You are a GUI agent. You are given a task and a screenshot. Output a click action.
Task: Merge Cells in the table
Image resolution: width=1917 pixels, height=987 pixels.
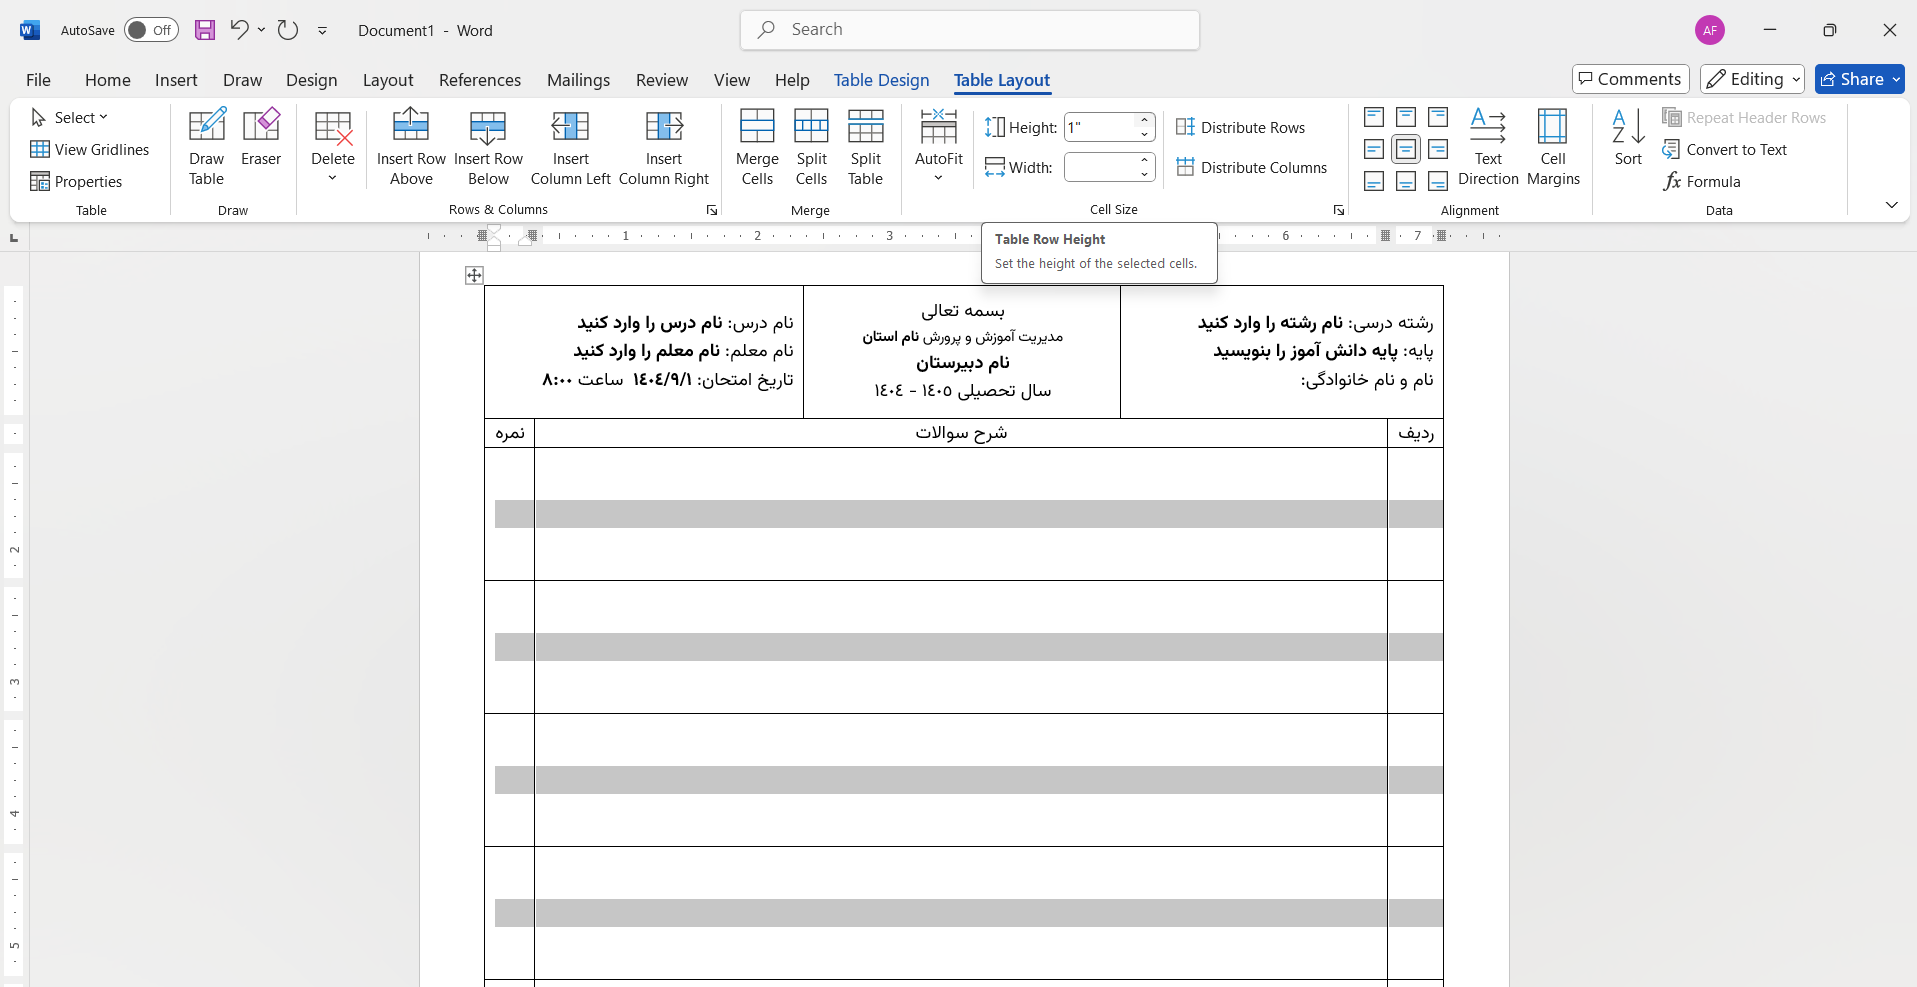click(757, 147)
